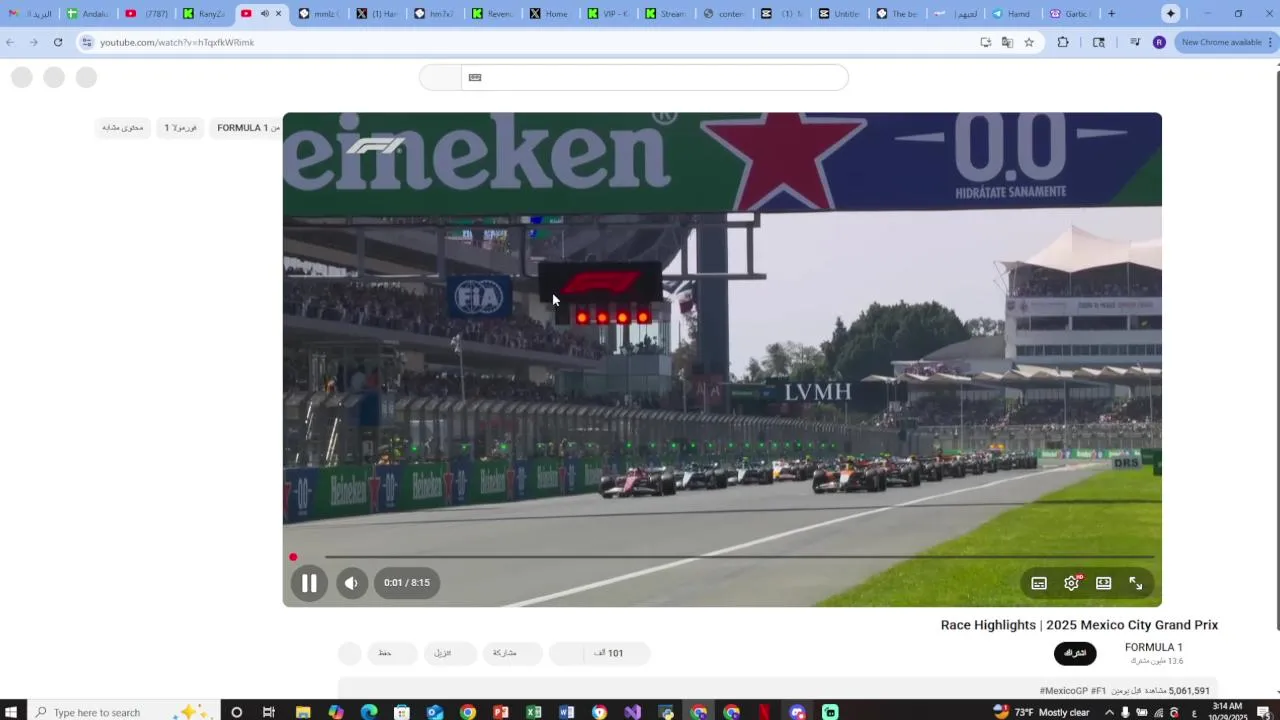
Task: Click the taskbar clock showing 3:14 AM
Action: 1226,711
